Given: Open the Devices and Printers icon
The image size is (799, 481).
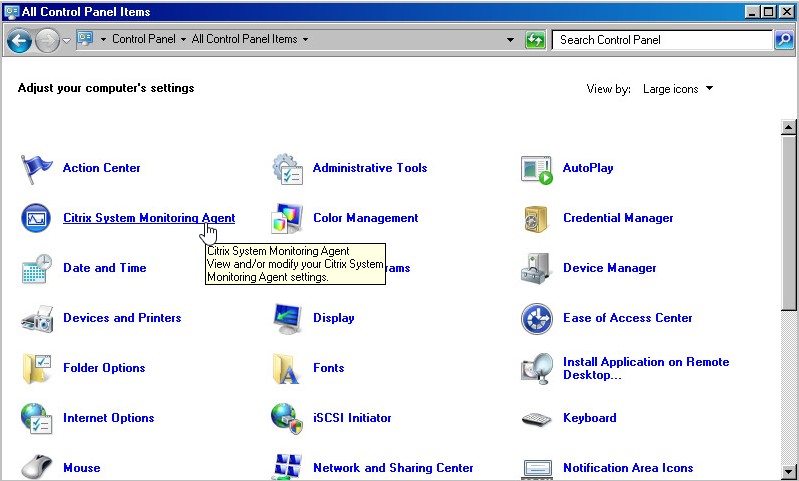Looking at the screenshot, I should (x=37, y=319).
